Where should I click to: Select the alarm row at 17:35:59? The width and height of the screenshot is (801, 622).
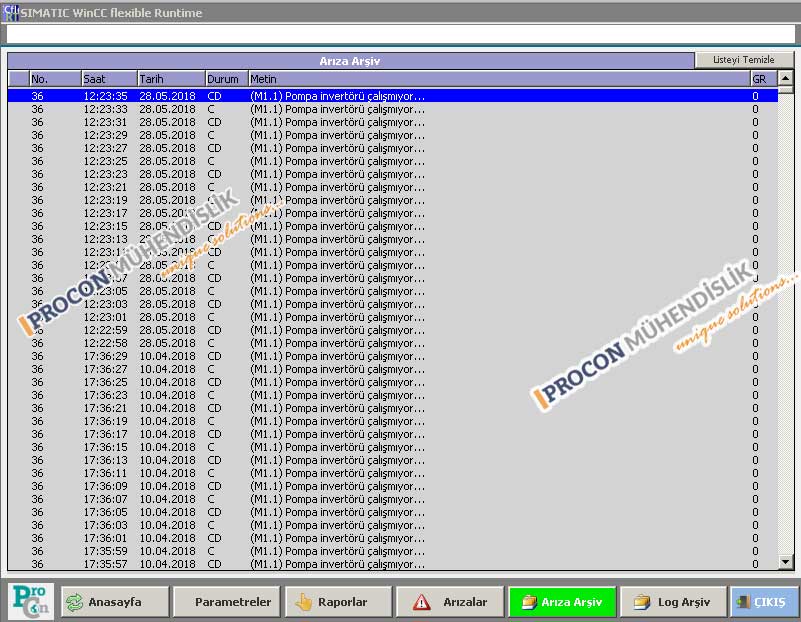pos(392,552)
